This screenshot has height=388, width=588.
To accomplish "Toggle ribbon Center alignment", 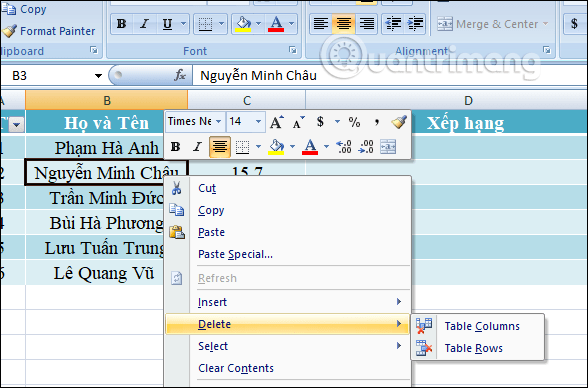I will (x=344, y=24).
